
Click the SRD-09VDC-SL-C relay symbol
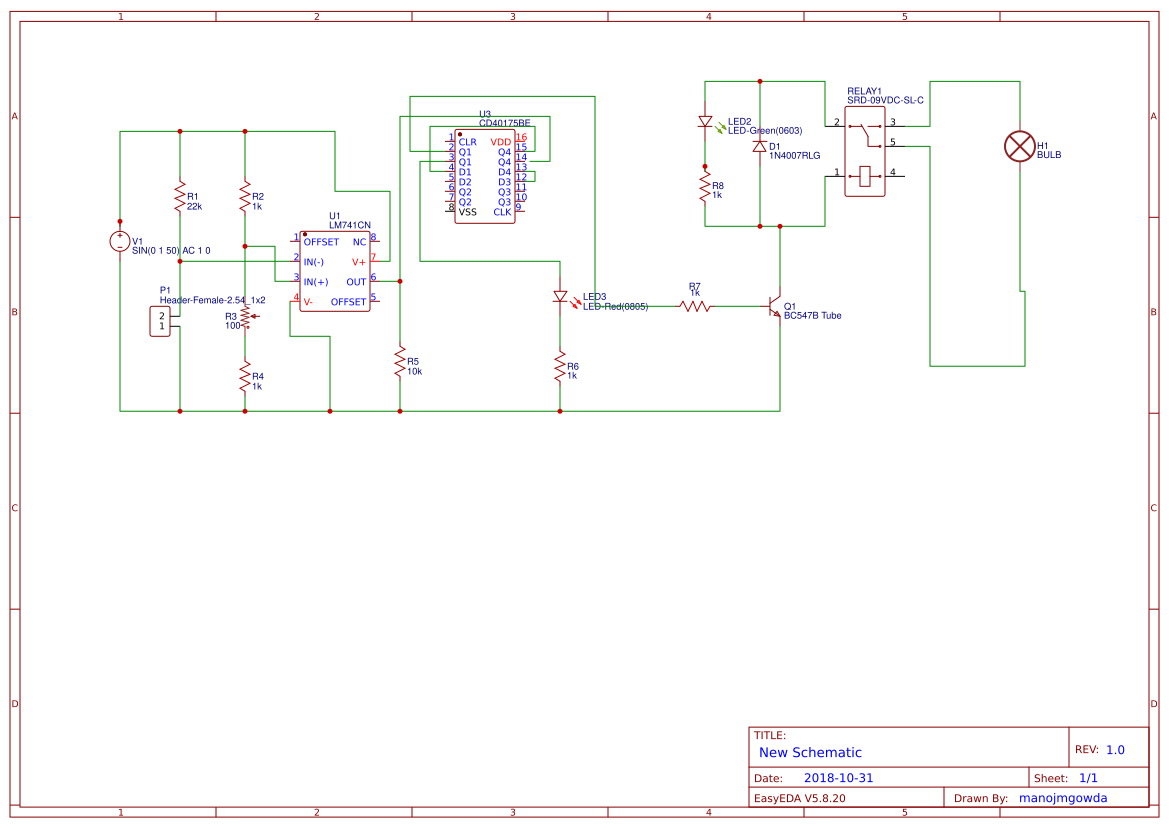coord(866,150)
